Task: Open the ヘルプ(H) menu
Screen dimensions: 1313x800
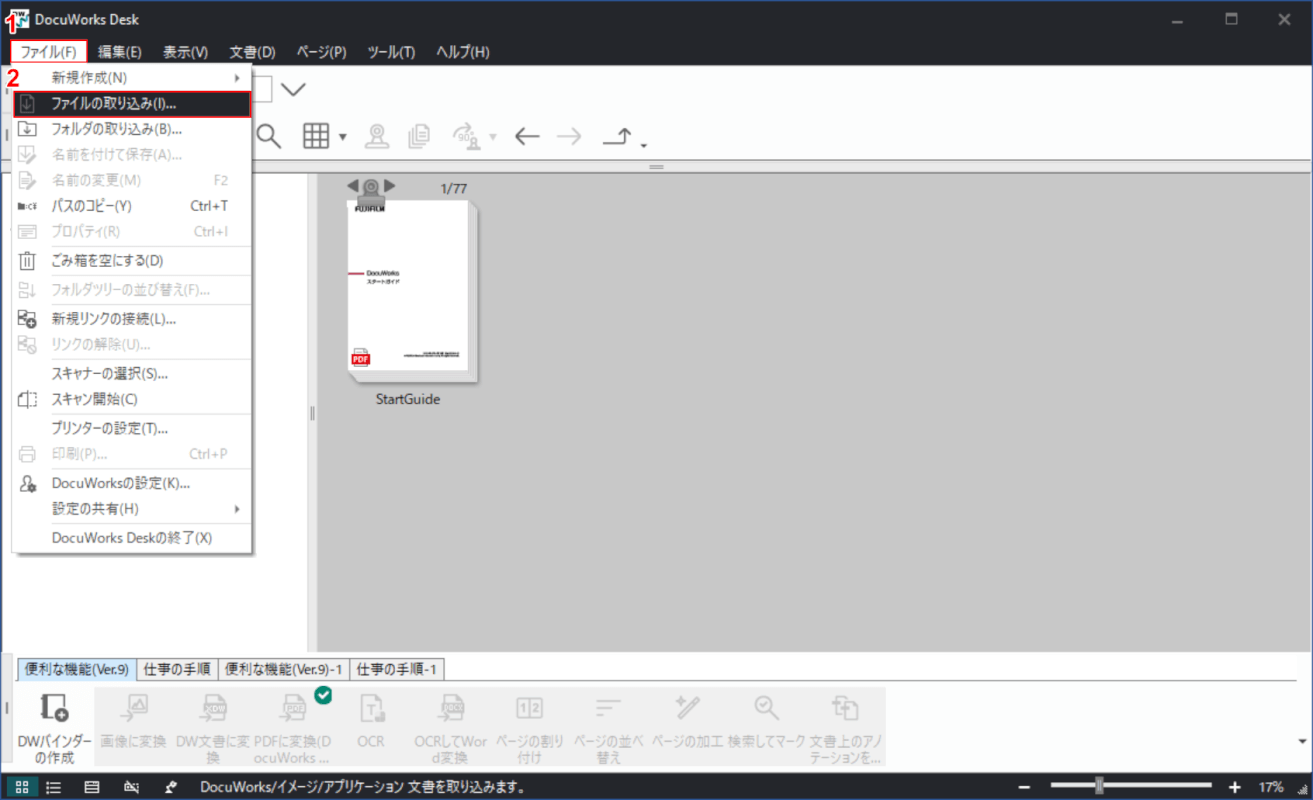Action: tap(463, 52)
